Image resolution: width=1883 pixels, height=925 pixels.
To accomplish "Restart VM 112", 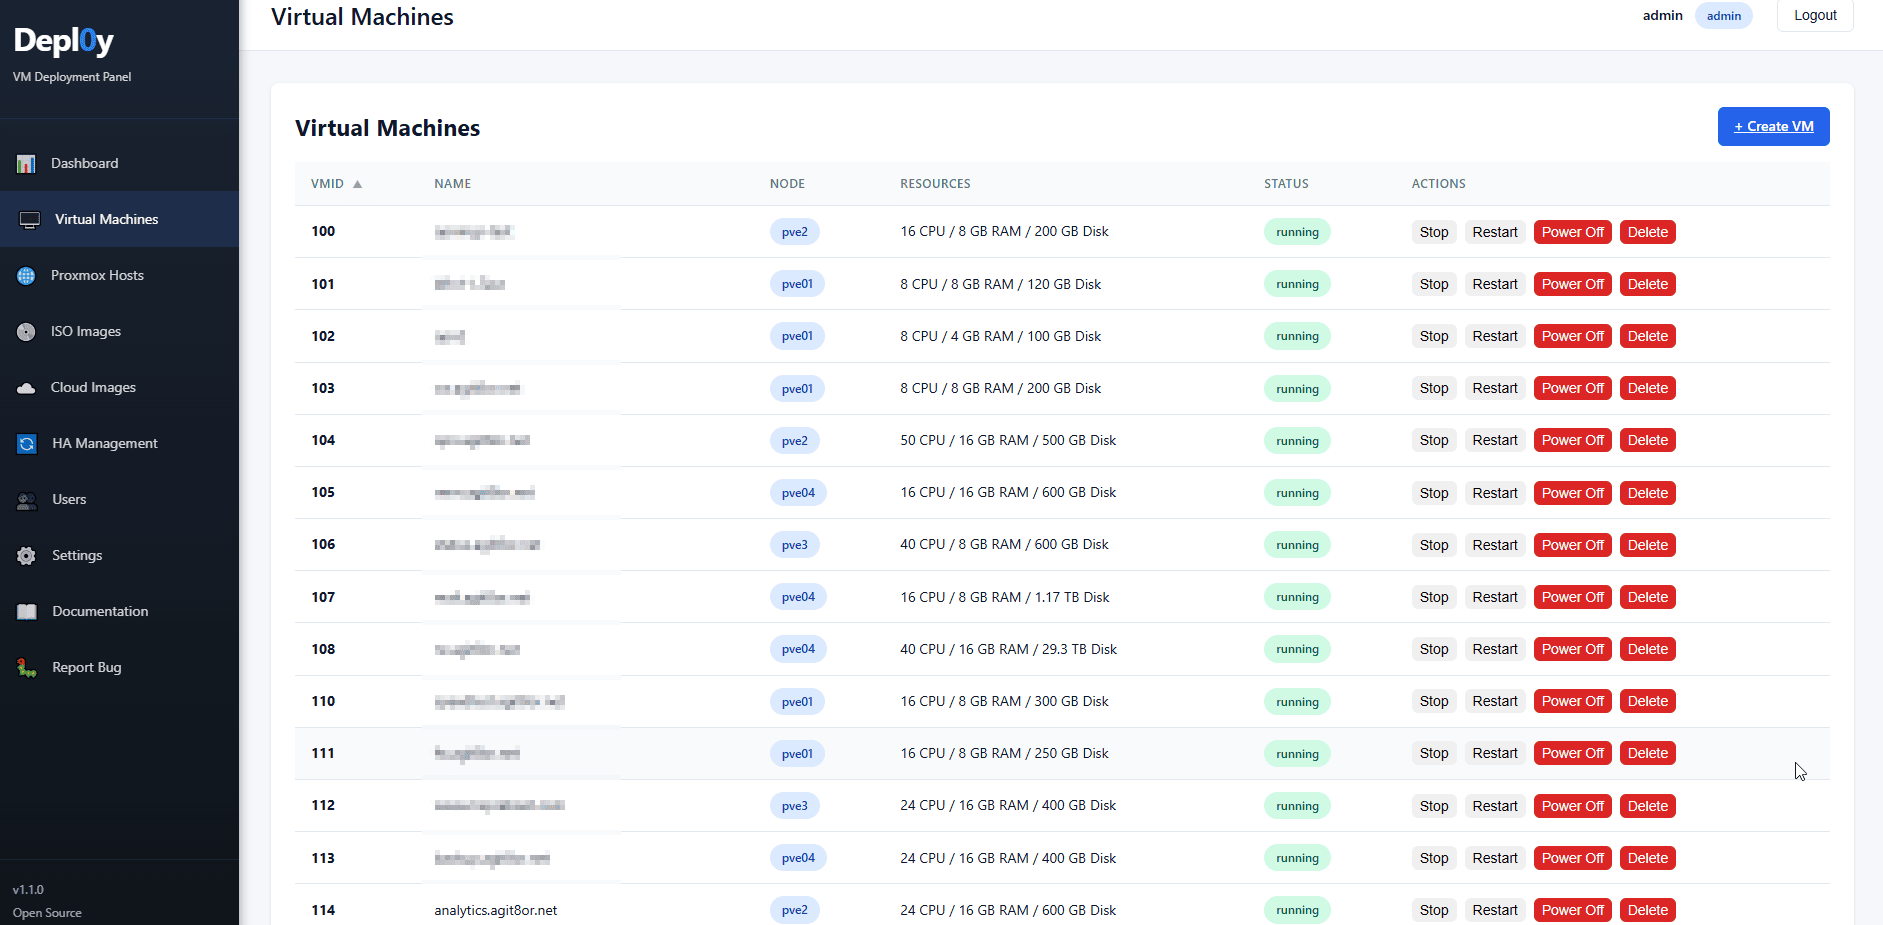I will (1495, 806).
